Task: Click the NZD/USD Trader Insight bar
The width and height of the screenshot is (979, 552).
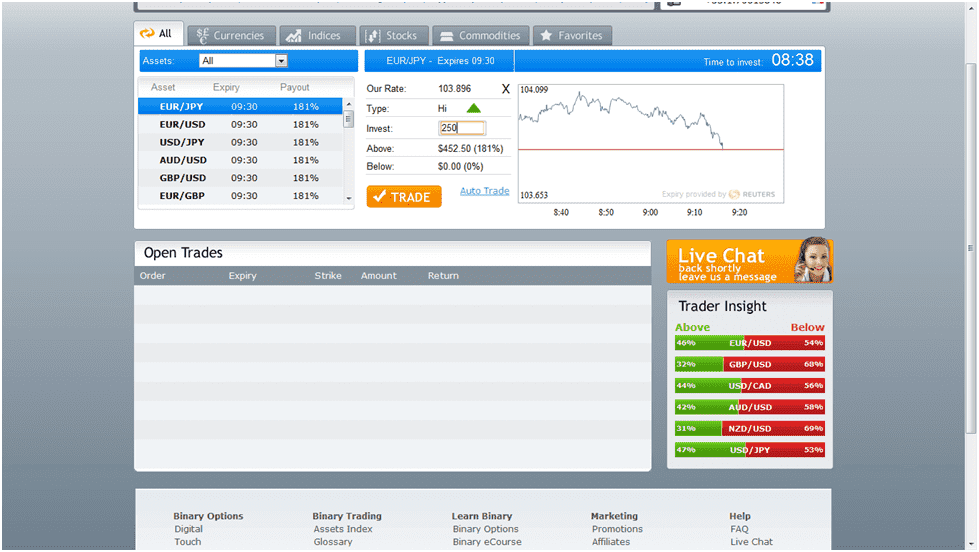Action: pyautogui.click(x=750, y=428)
